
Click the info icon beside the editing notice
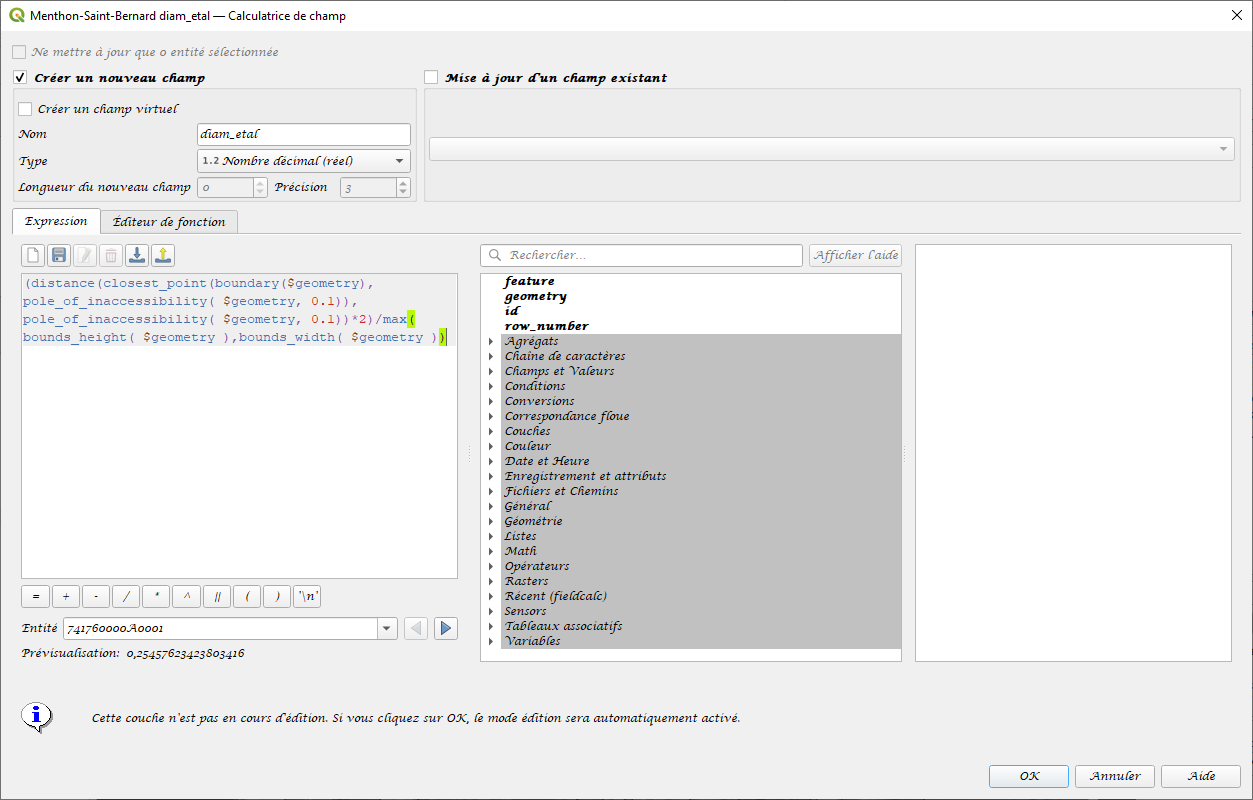click(x=36, y=716)
